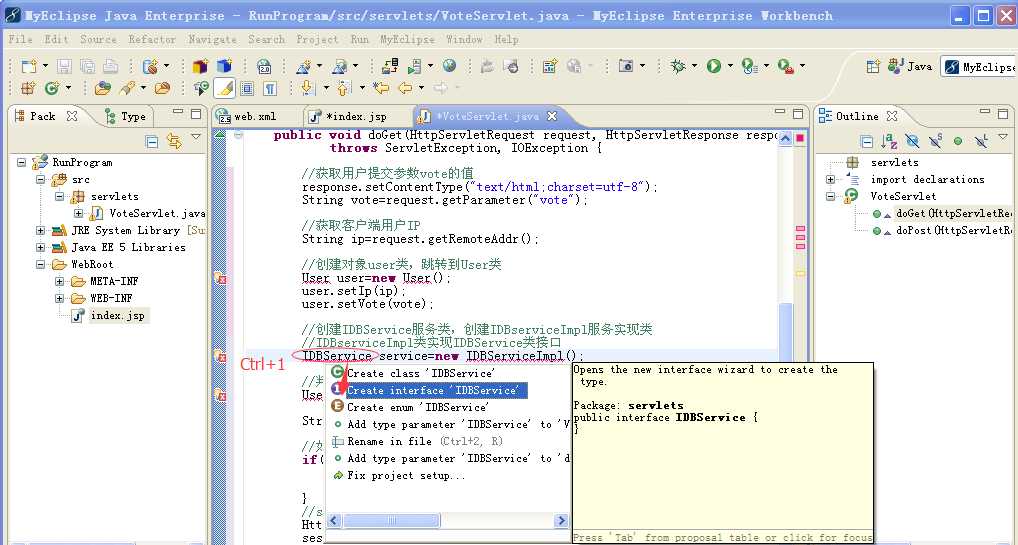Click the quick fix horizontal scrollbar thumb
Image resolution: width=1018 pixels, height=545 pixels.
click(x=392, y=520)
